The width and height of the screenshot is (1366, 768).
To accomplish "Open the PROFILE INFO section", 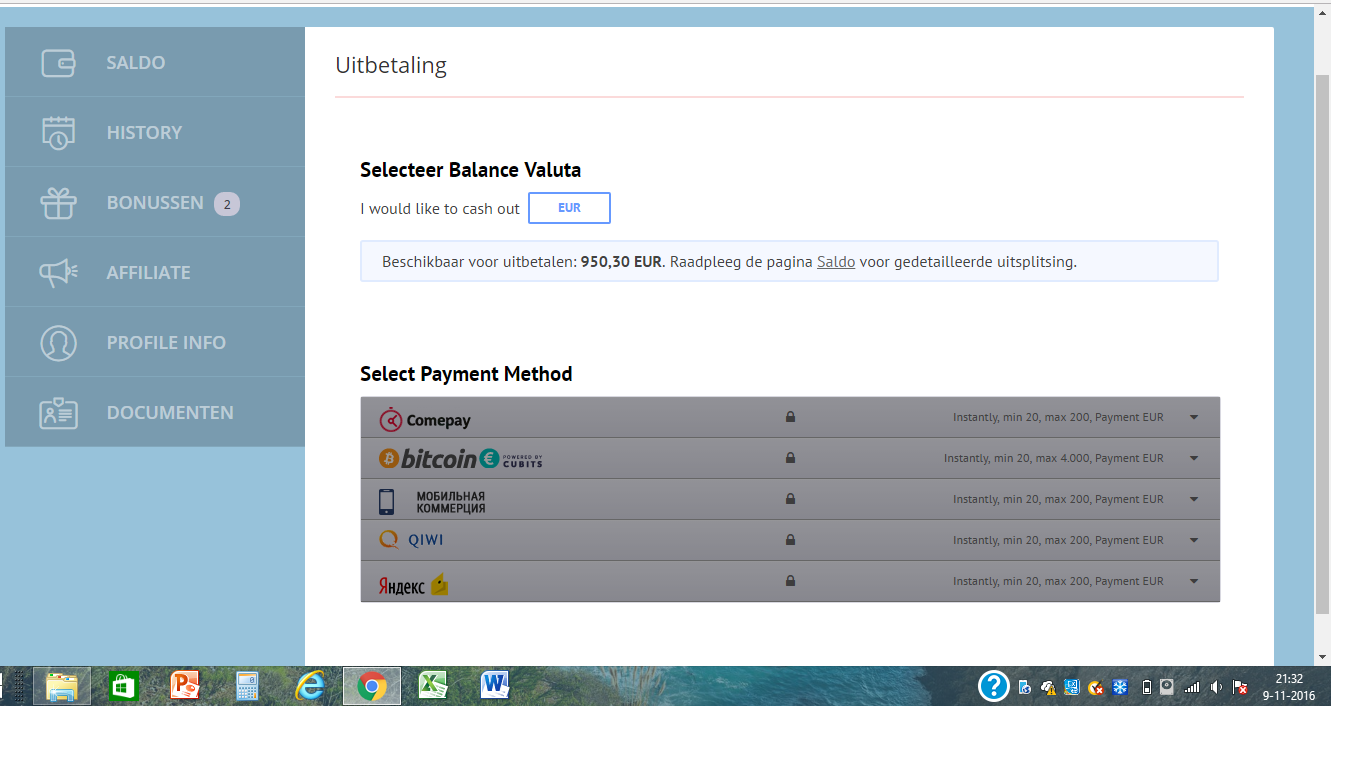I will click(155, 342).
